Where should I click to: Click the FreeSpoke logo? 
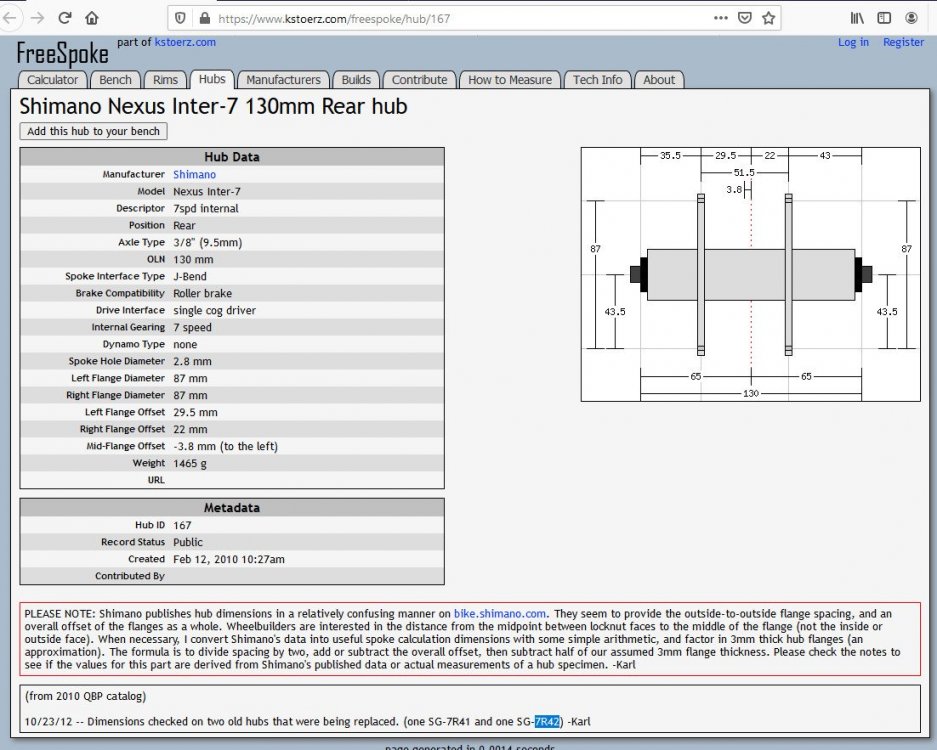point(62,53)
